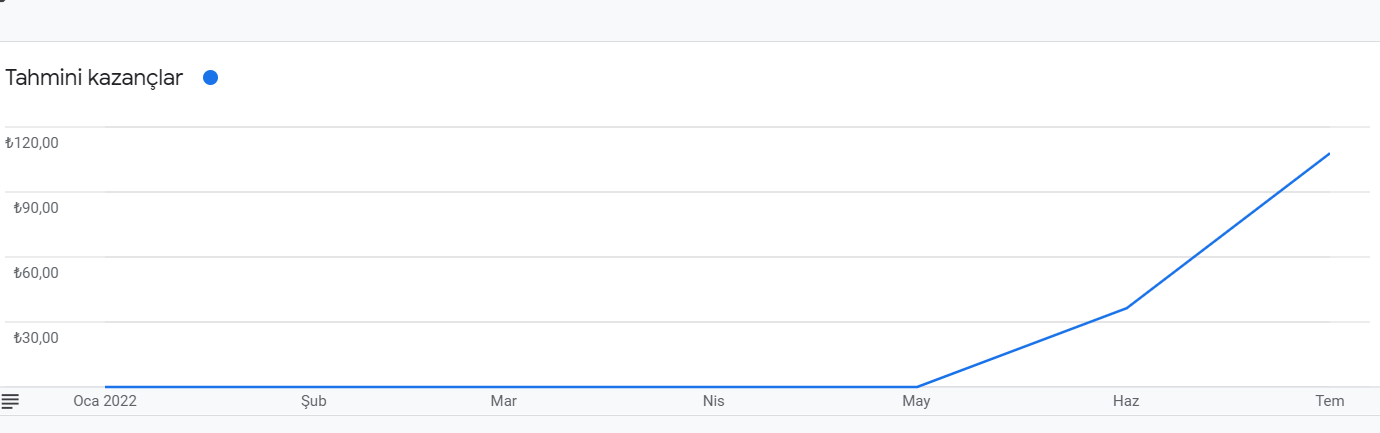Click the Nis month label
The image size is (1380, 433).
[x=713, y=401]
